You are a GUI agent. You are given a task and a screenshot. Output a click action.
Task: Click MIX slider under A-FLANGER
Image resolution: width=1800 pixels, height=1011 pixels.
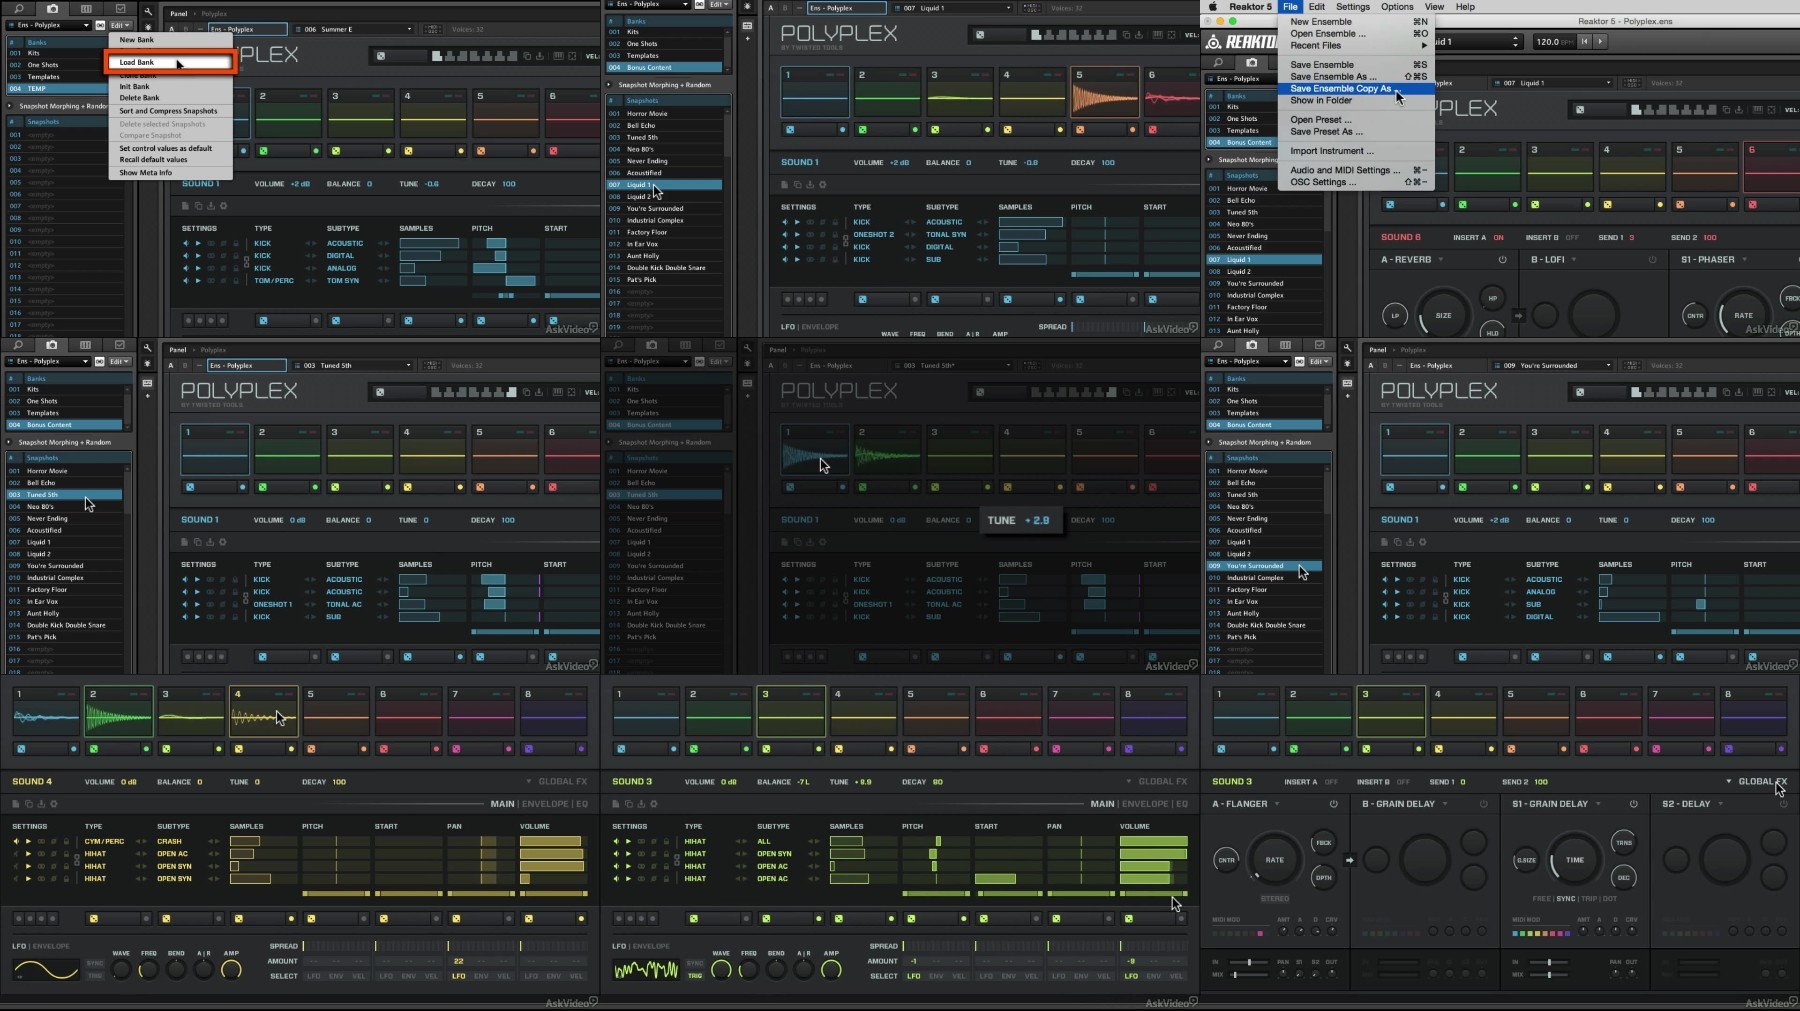point(1249,974)
